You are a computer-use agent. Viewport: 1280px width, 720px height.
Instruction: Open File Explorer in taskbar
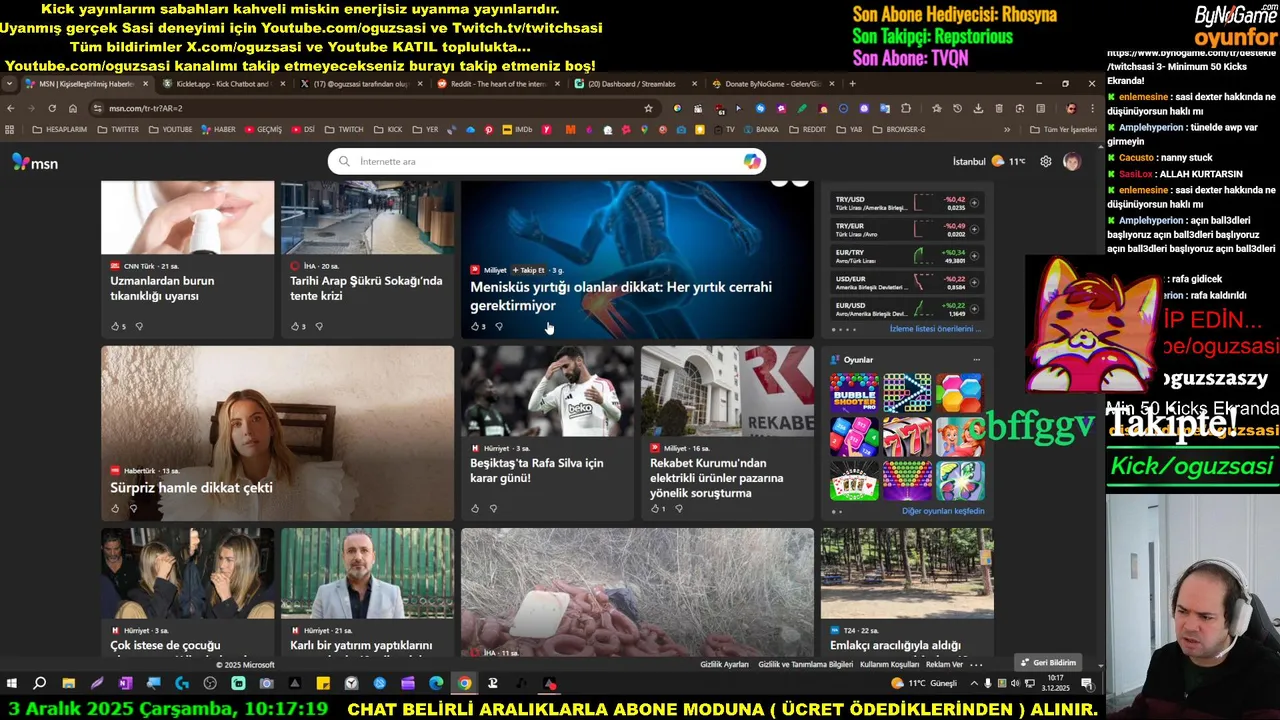pos(68,683)
